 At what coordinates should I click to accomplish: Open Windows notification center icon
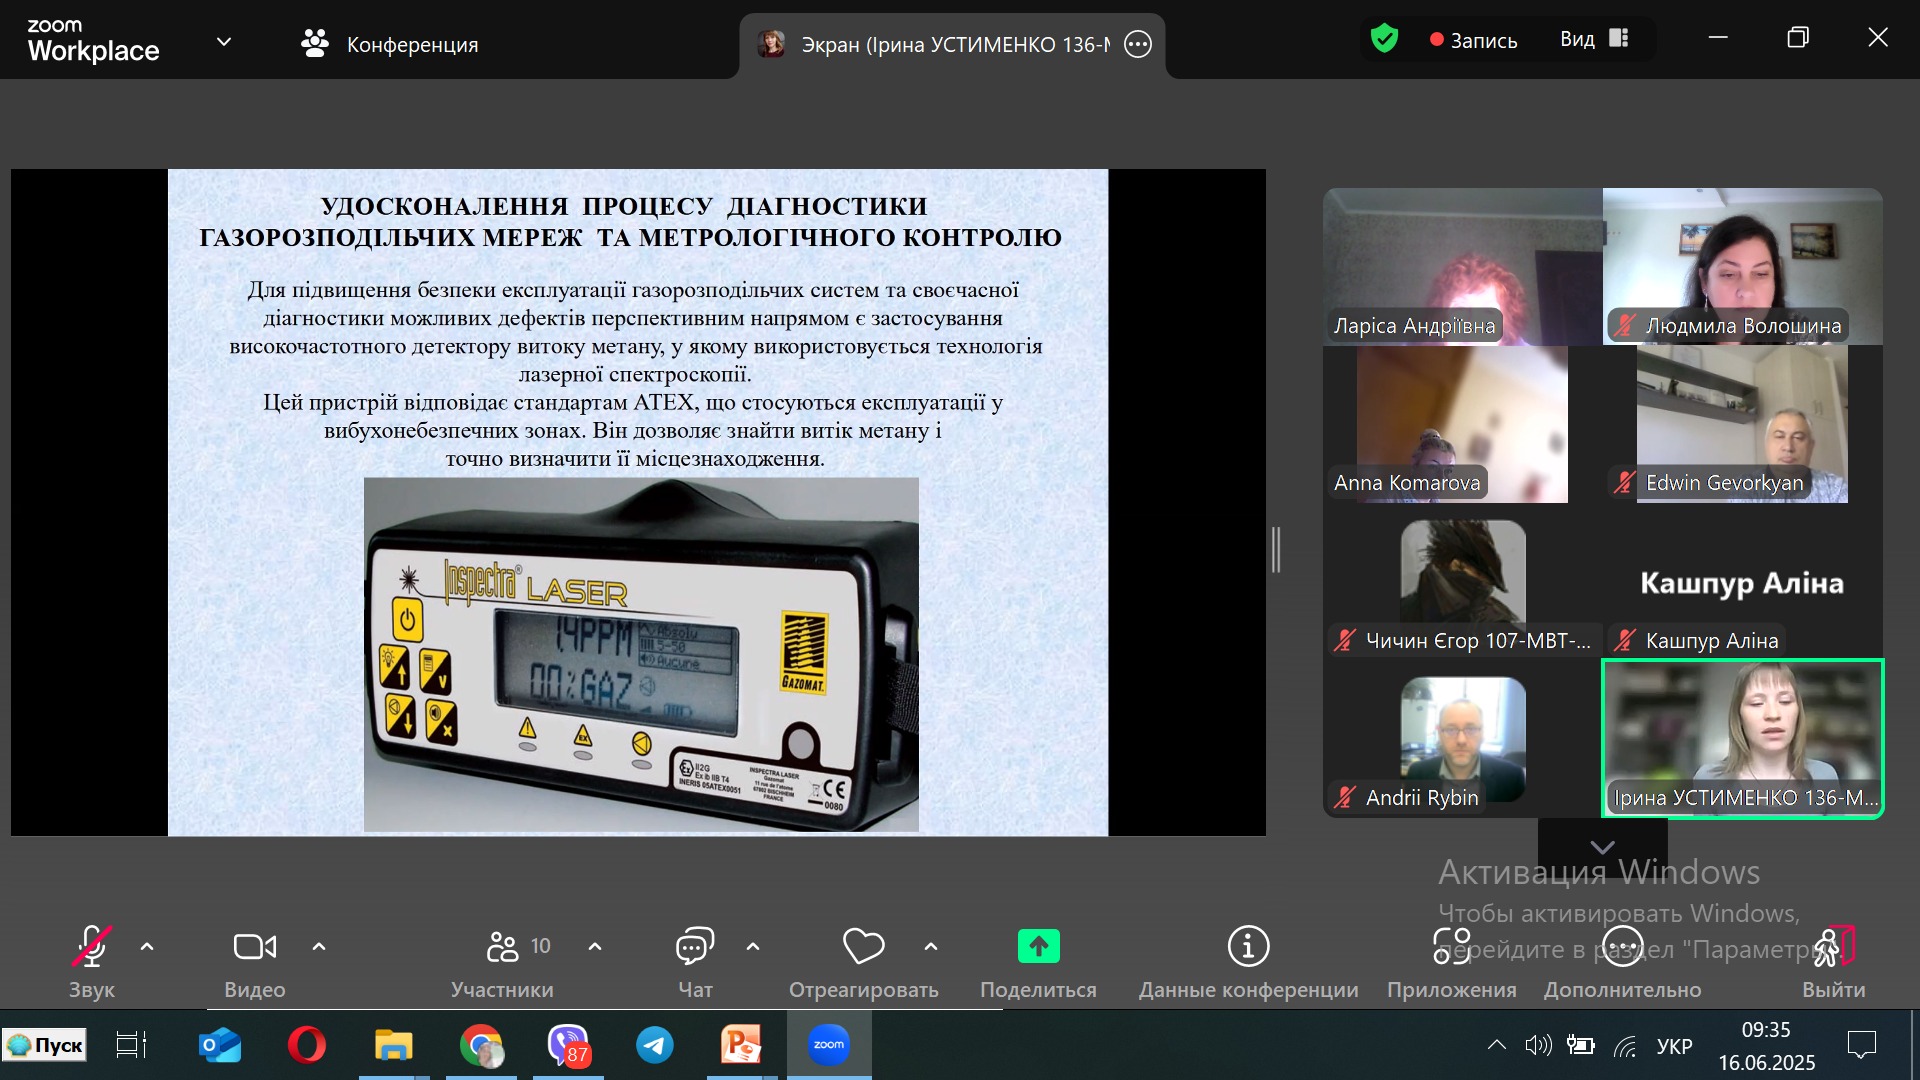tap(1862, 1046)
